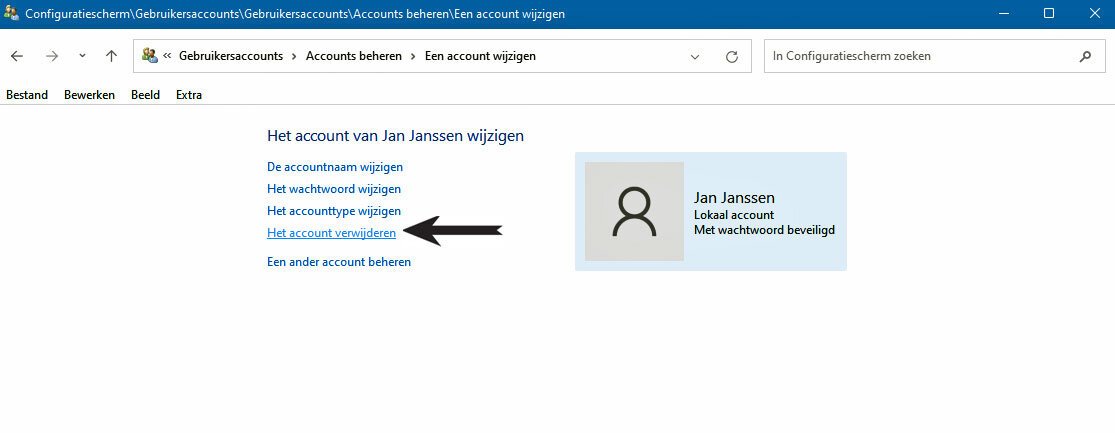Refresh the Configuratiescherm view
The width and height of the screenshot is (1115, 433).
[x=732, y=57]
